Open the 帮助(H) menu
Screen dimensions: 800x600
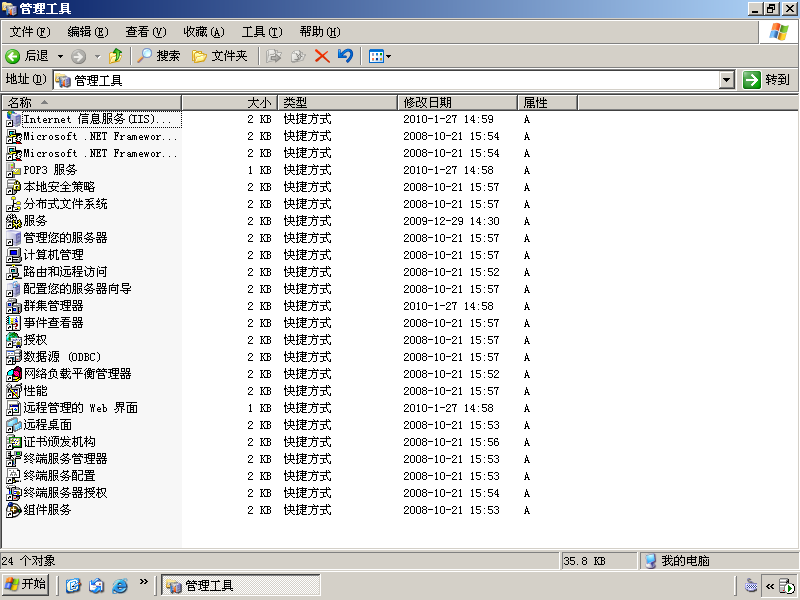pos(320,32)
